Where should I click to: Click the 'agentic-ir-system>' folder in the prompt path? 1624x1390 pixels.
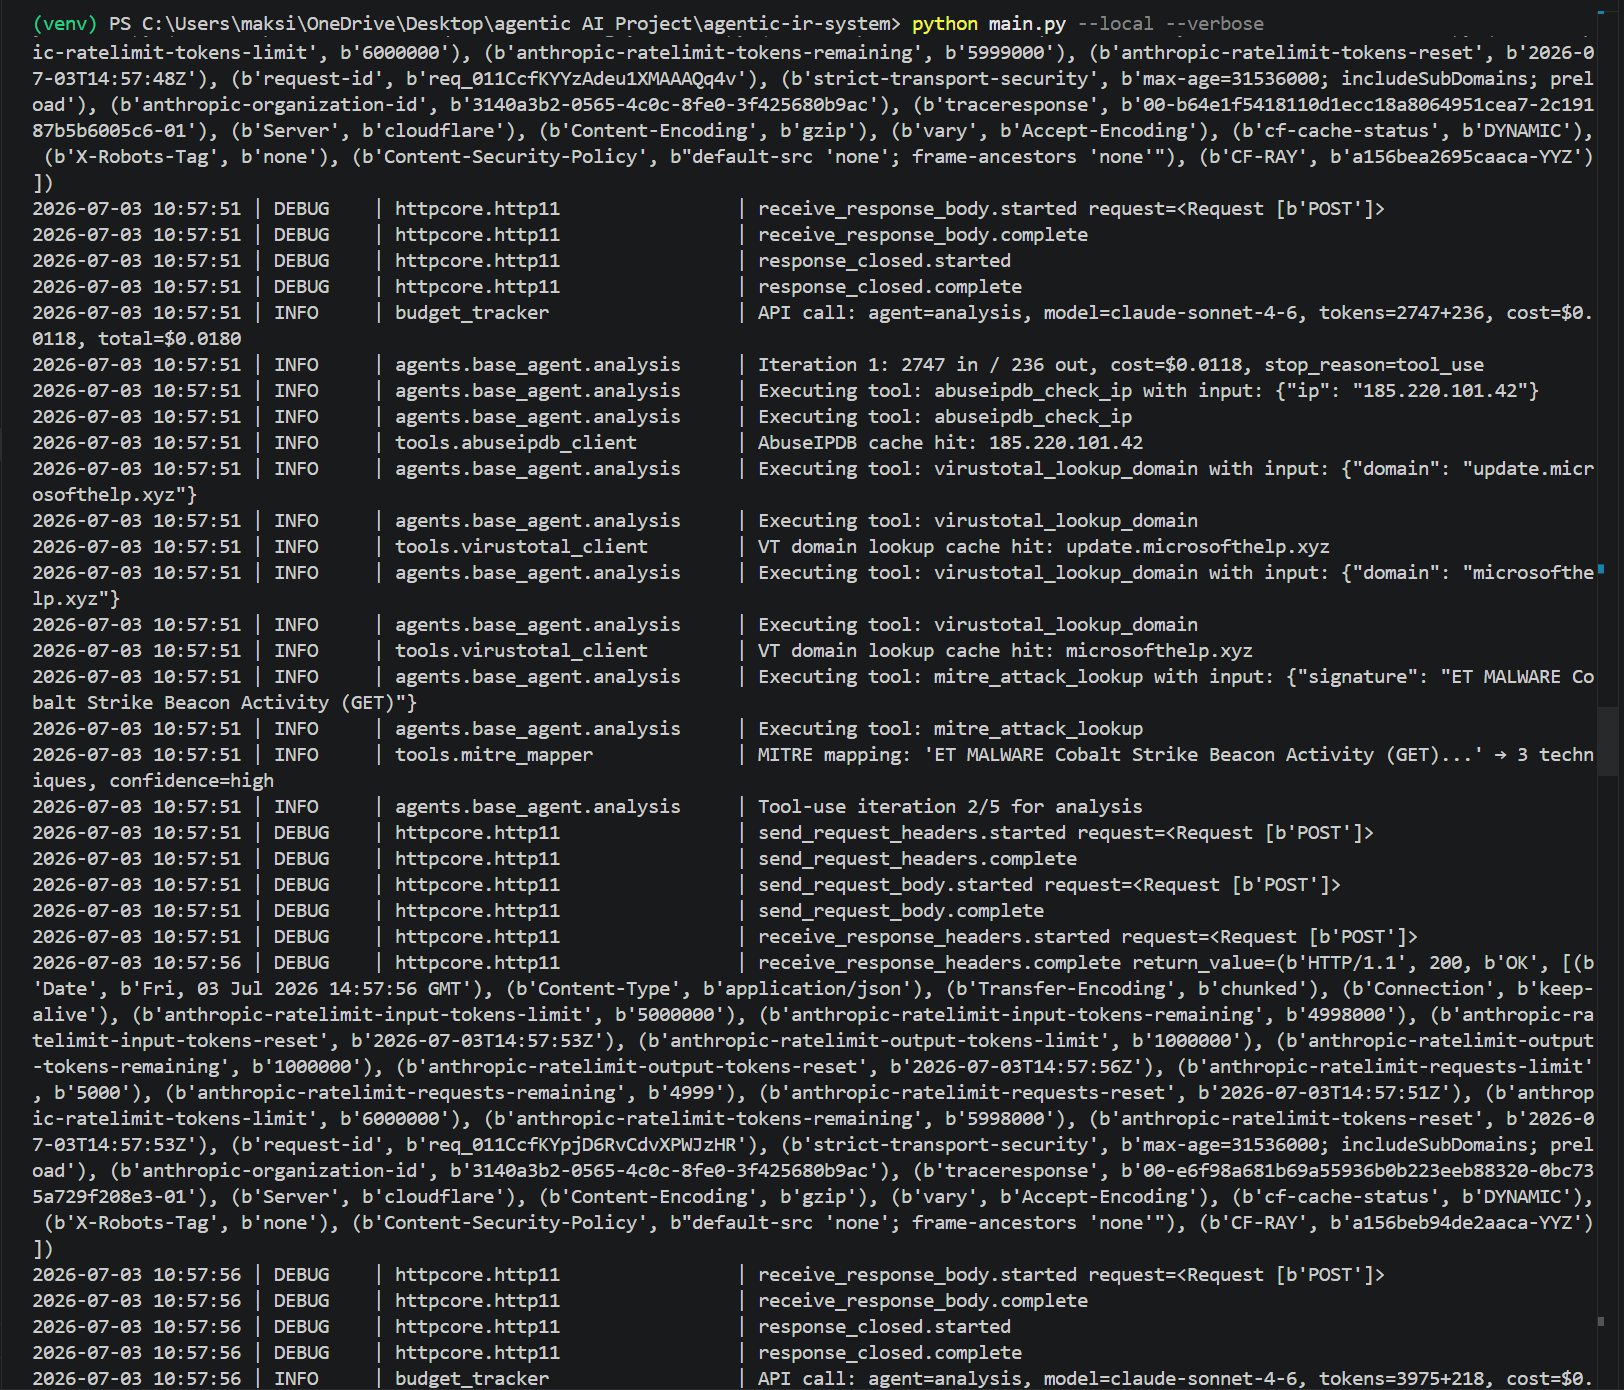801,23
